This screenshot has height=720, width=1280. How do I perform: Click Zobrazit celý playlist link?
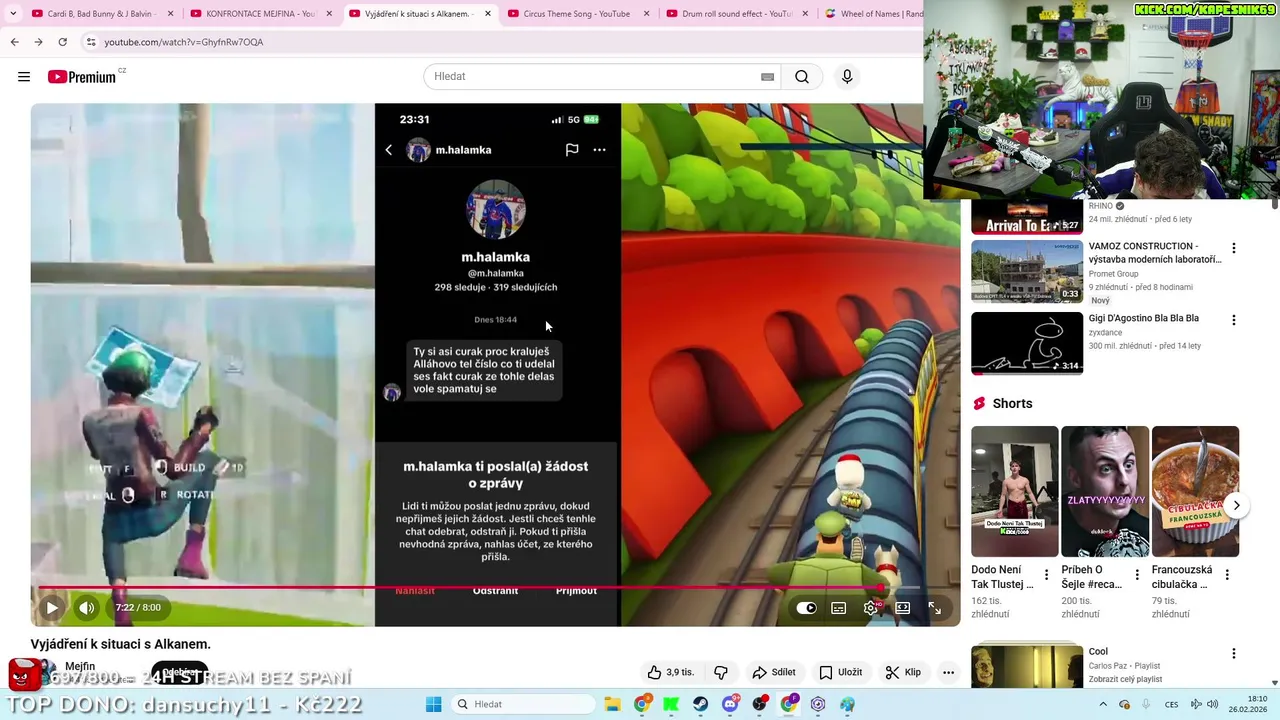1125,679
